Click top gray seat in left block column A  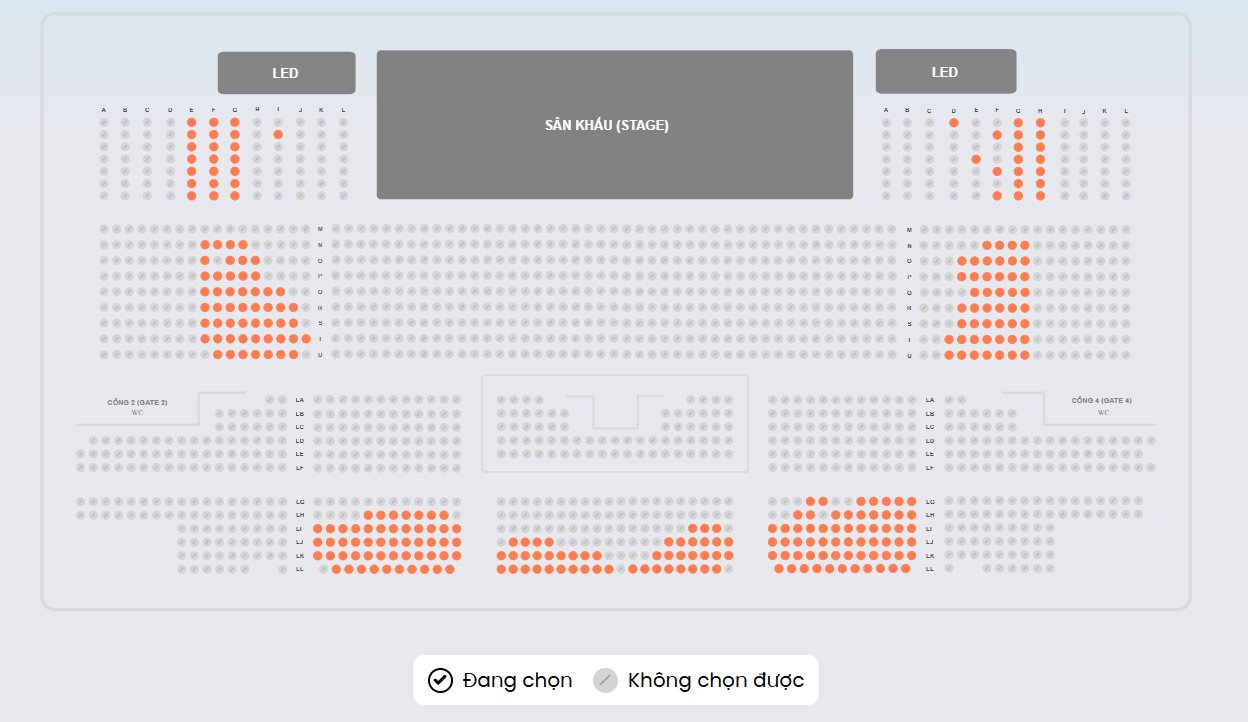(x=103, y=122)
